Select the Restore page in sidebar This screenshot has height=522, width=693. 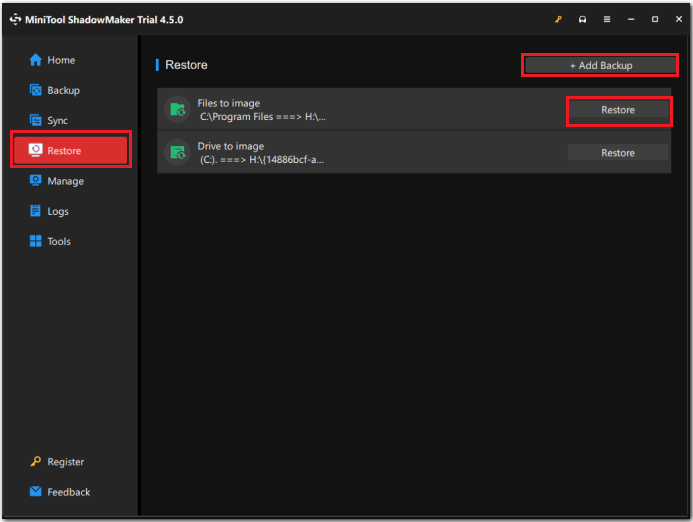71,150
